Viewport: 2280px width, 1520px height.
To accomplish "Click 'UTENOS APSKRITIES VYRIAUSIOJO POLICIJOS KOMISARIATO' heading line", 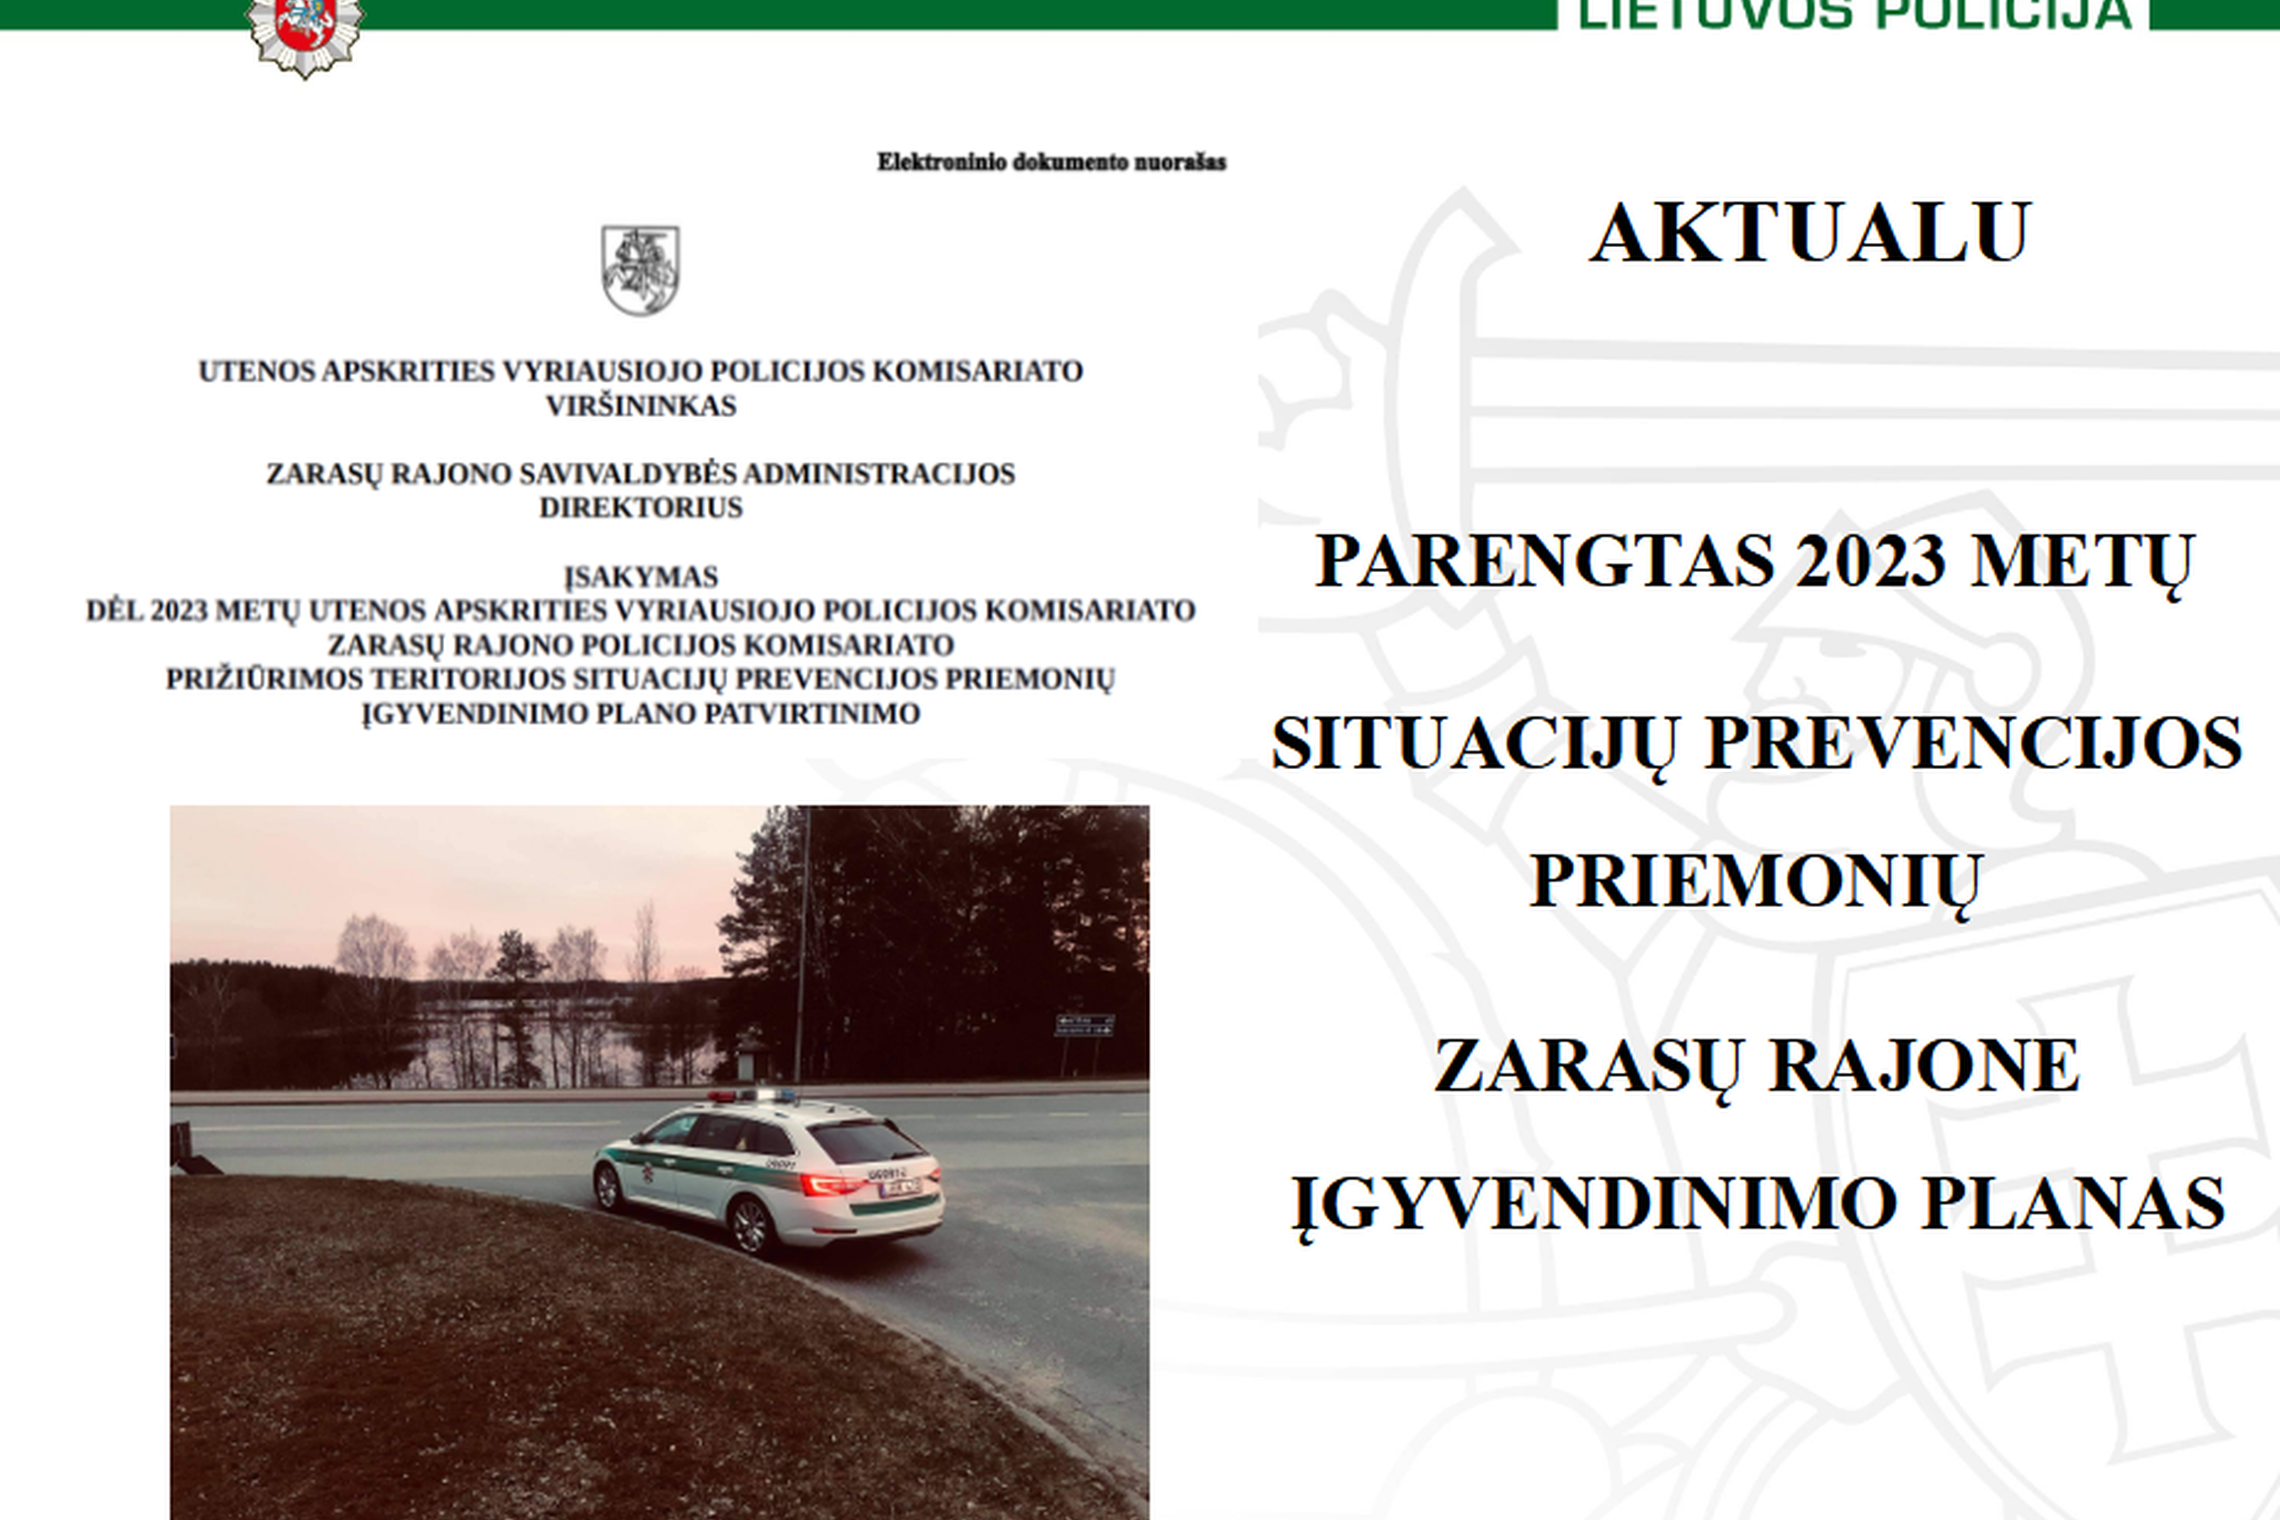I will 641,371.
